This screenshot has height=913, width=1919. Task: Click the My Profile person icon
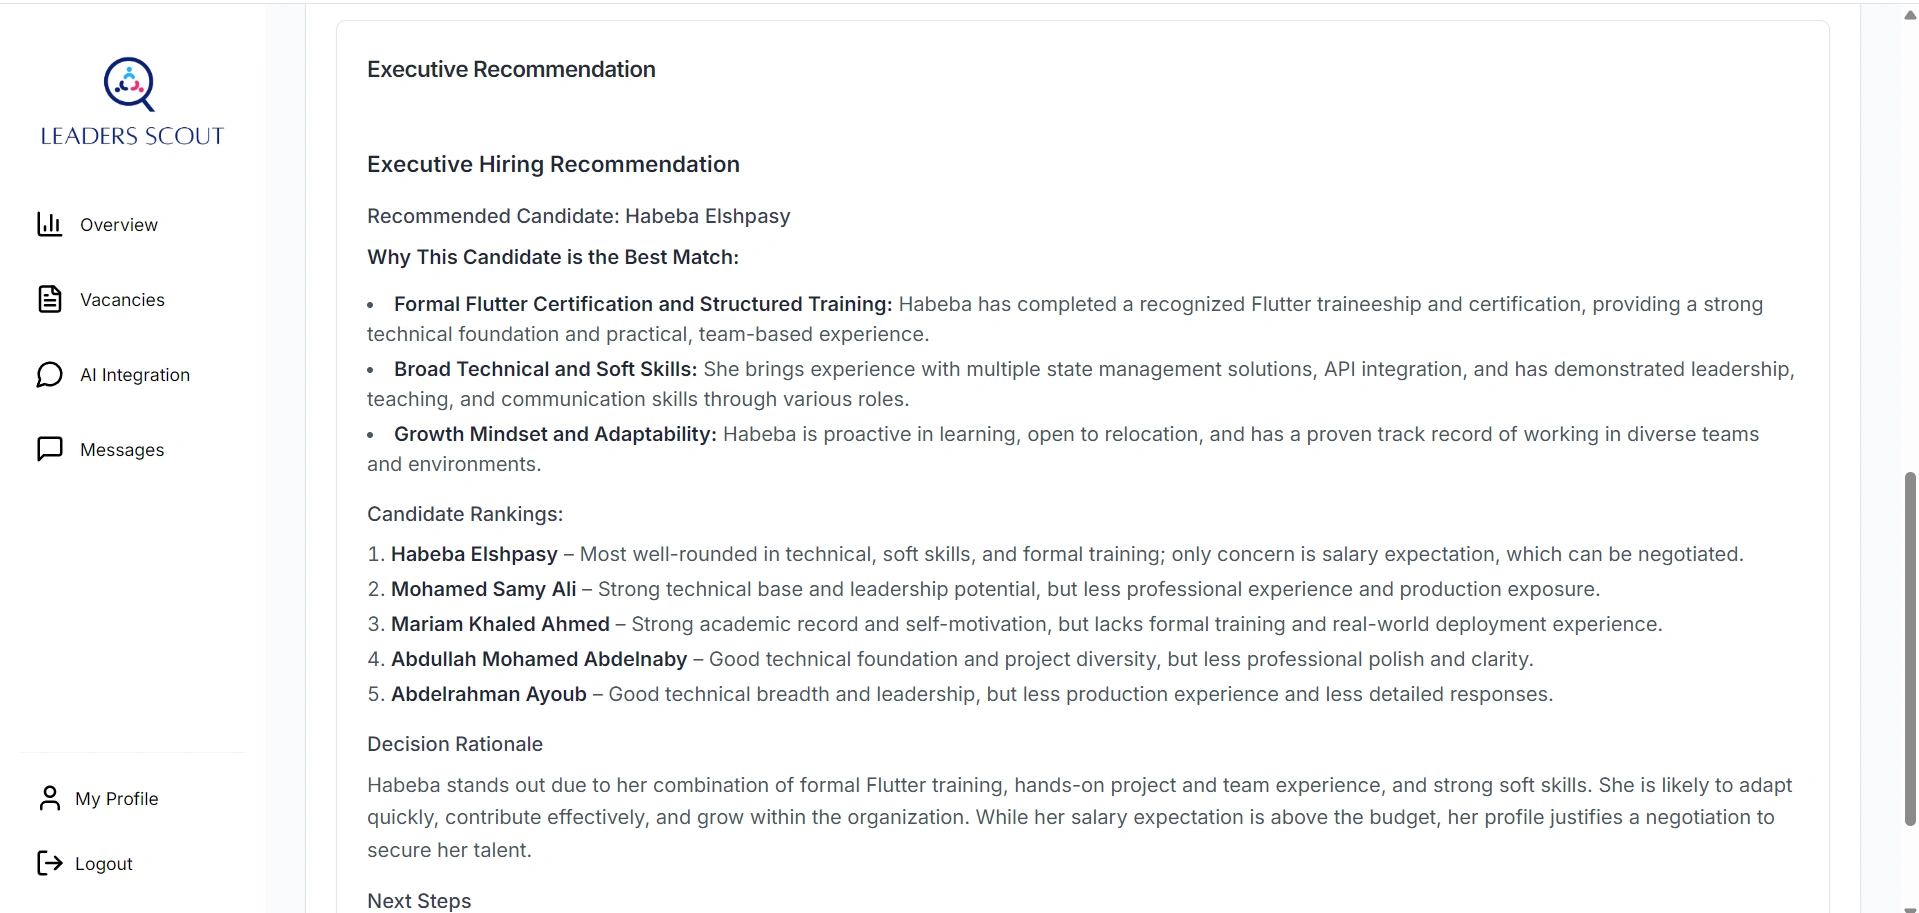tap(49, 798)
